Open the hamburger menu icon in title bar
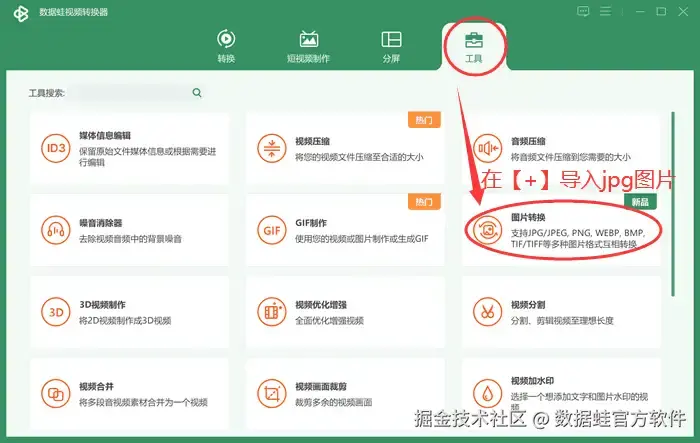 (606, 11)
